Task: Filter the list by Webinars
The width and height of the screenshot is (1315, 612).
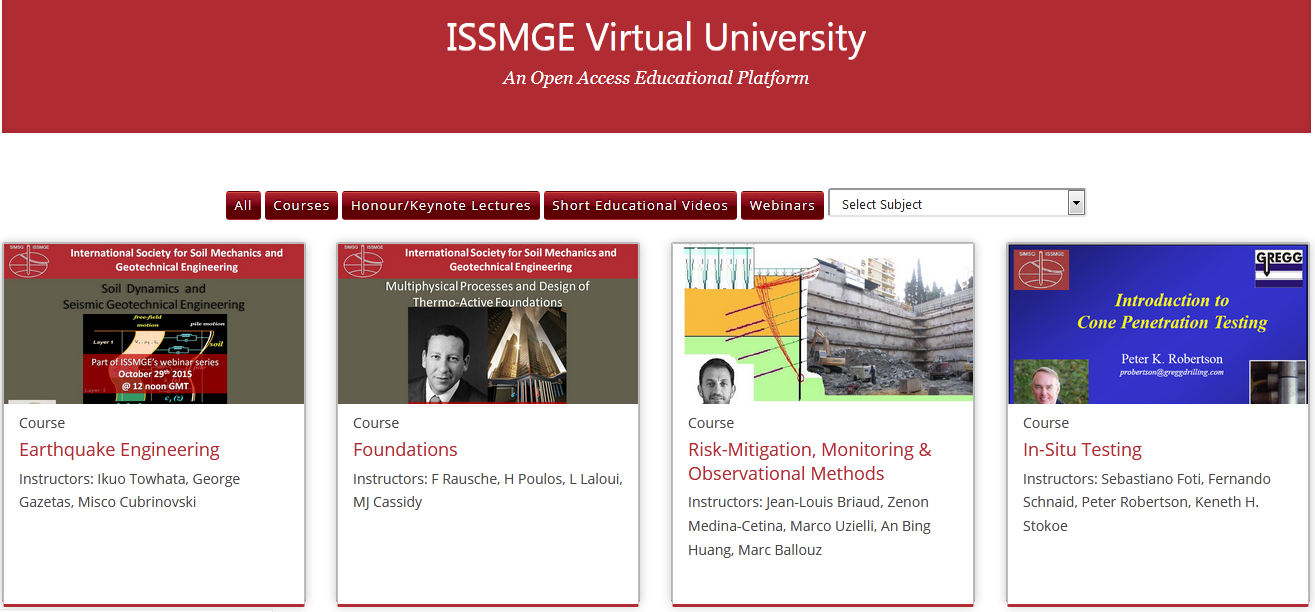Action: (x=782, y=205)
